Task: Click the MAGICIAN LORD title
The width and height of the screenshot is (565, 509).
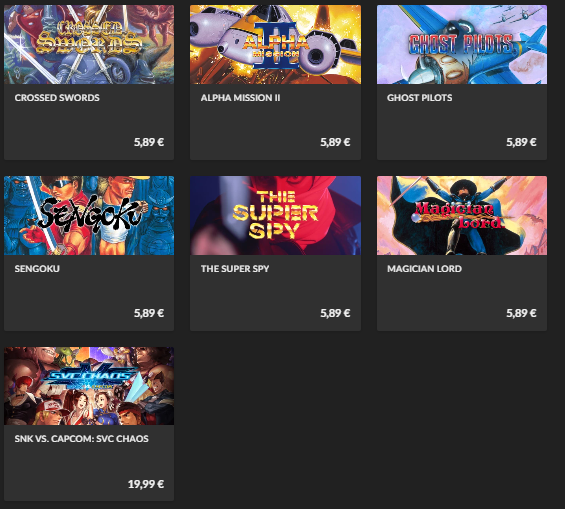Action: pos(424,269)
